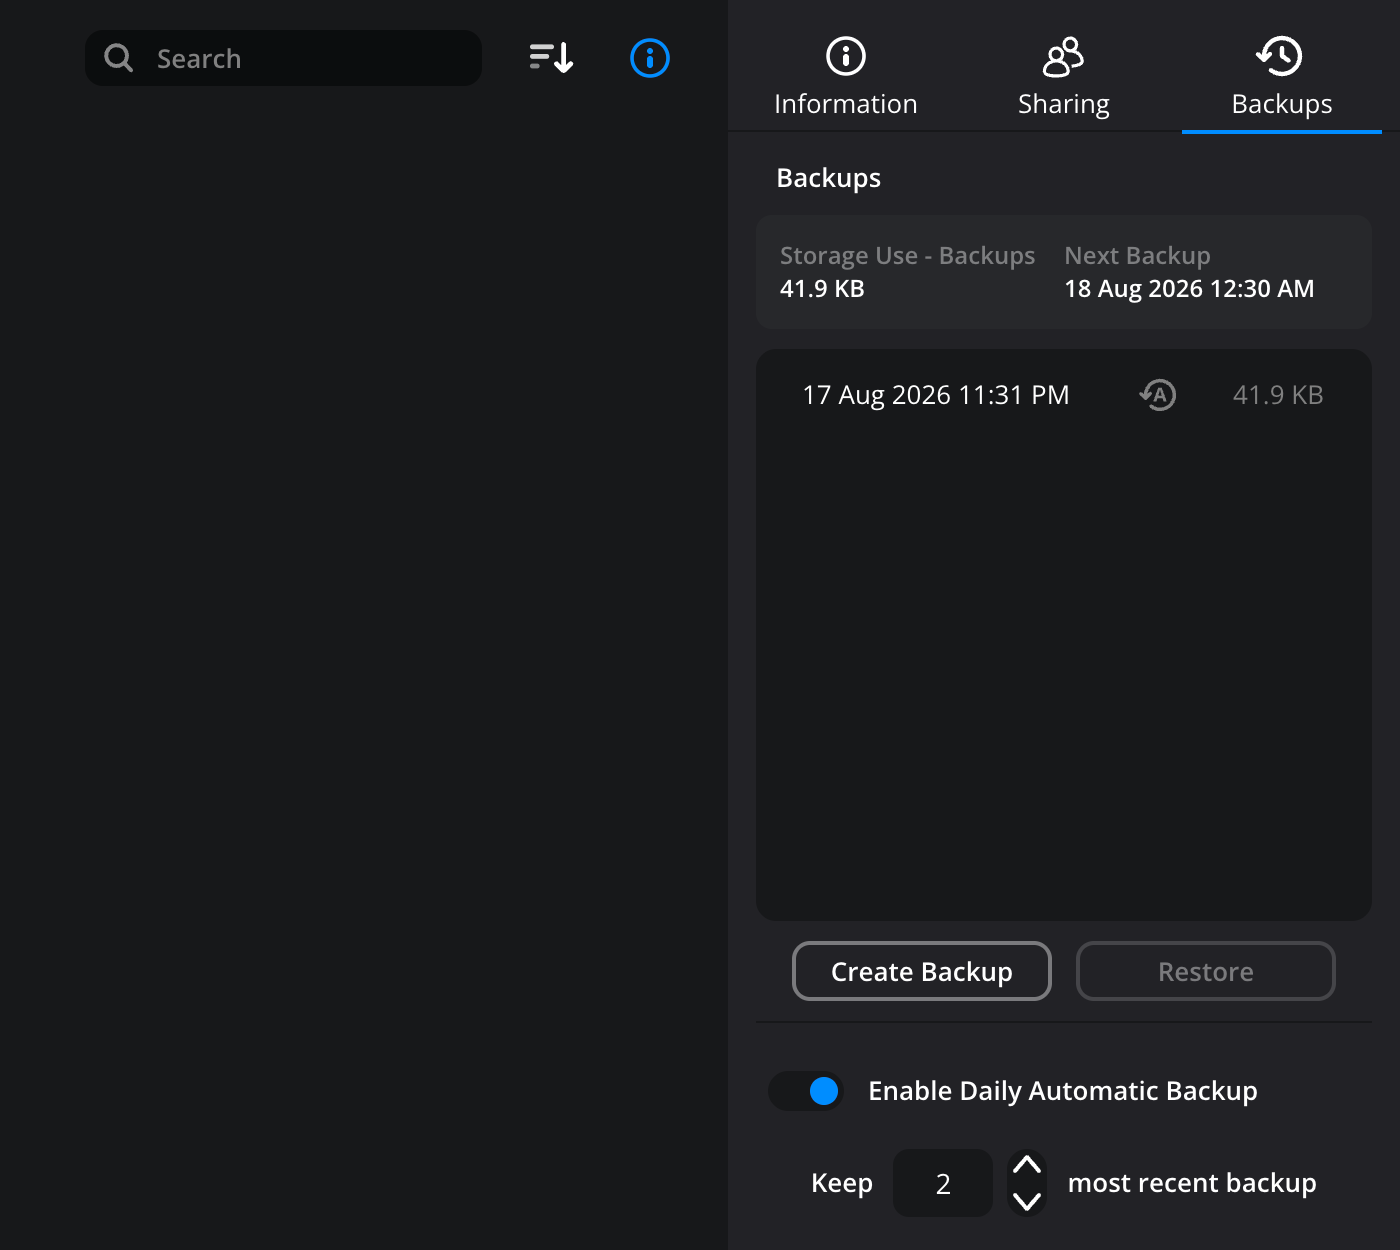The width and height of the screenshot is (1400, 1250).
Task: Click the Create Backup button
Action: pos(922,971)
